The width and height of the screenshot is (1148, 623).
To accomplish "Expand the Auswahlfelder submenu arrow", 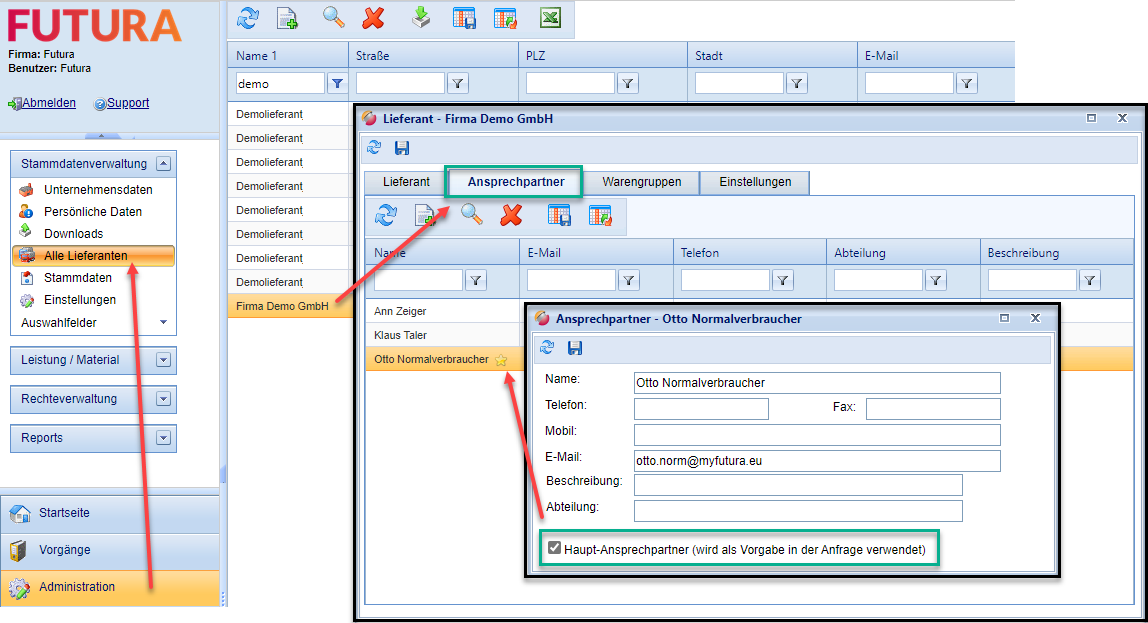I will [163, 323].
